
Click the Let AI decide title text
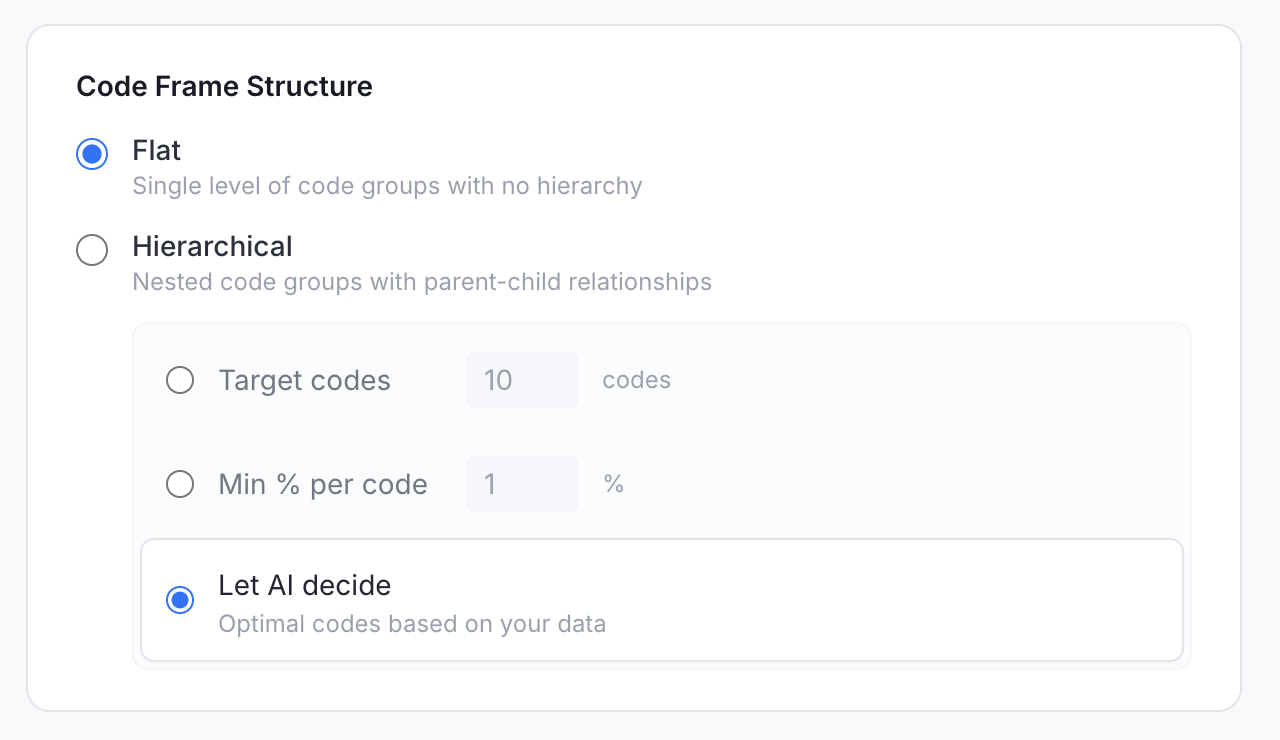[304, 585]
